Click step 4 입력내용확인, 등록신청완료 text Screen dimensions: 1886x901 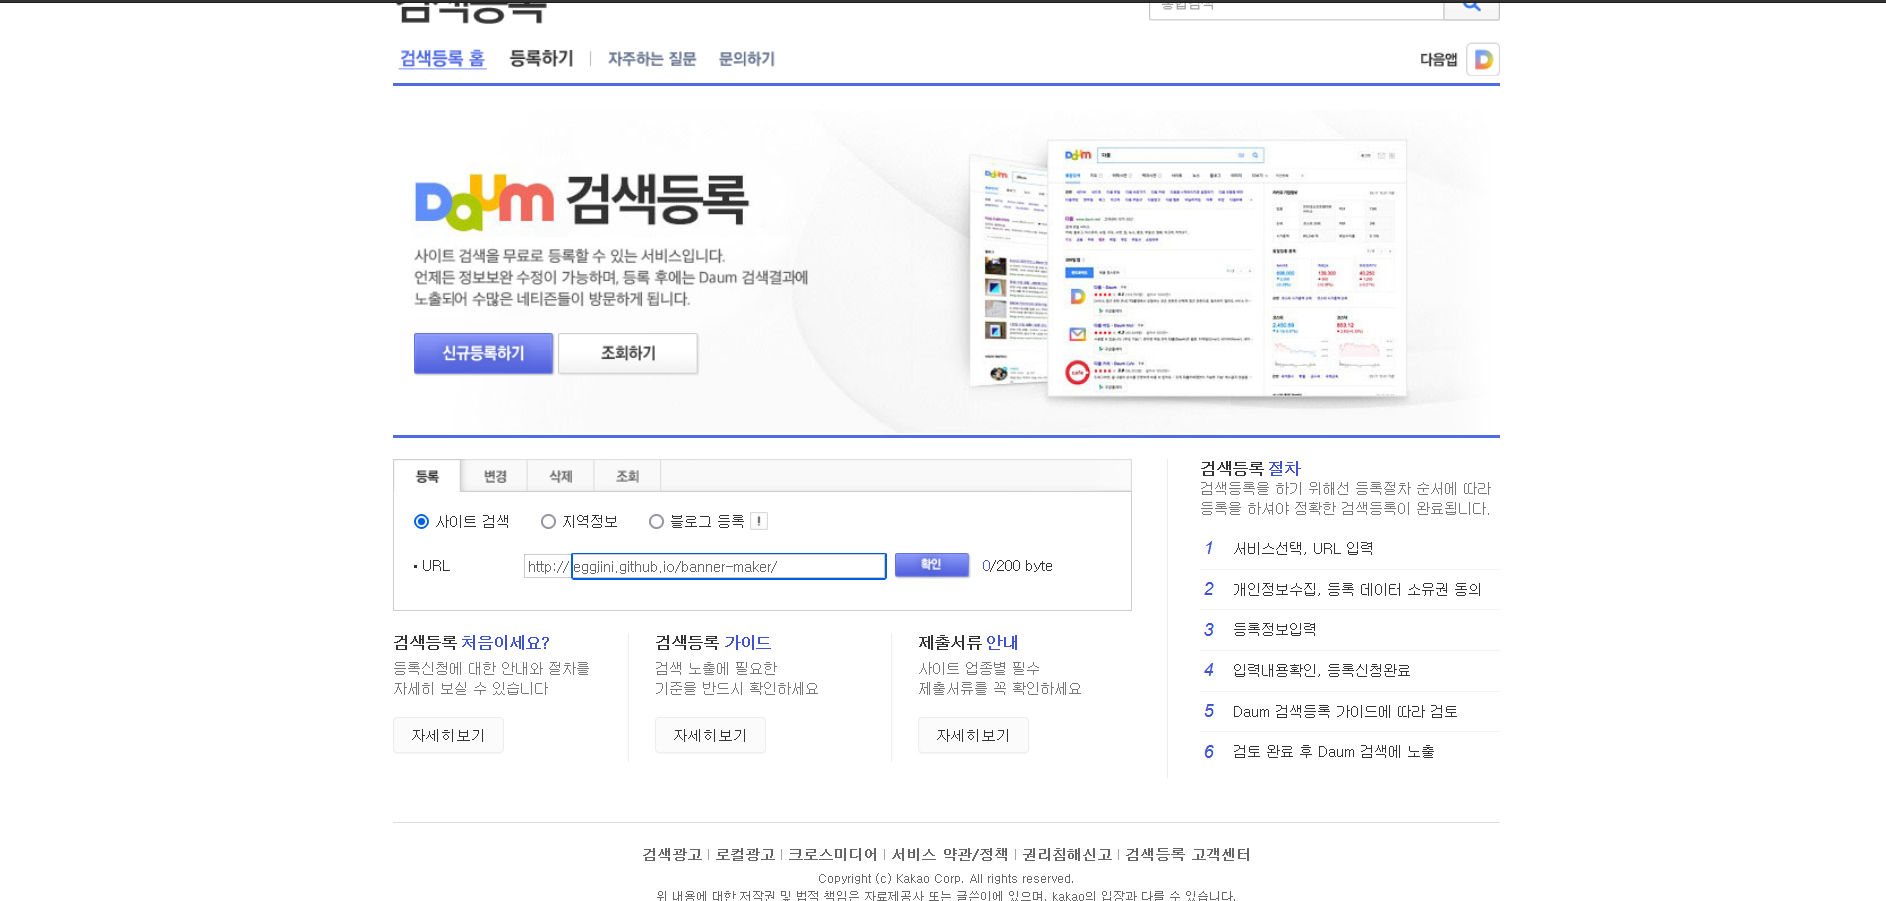click(1321, 670)
